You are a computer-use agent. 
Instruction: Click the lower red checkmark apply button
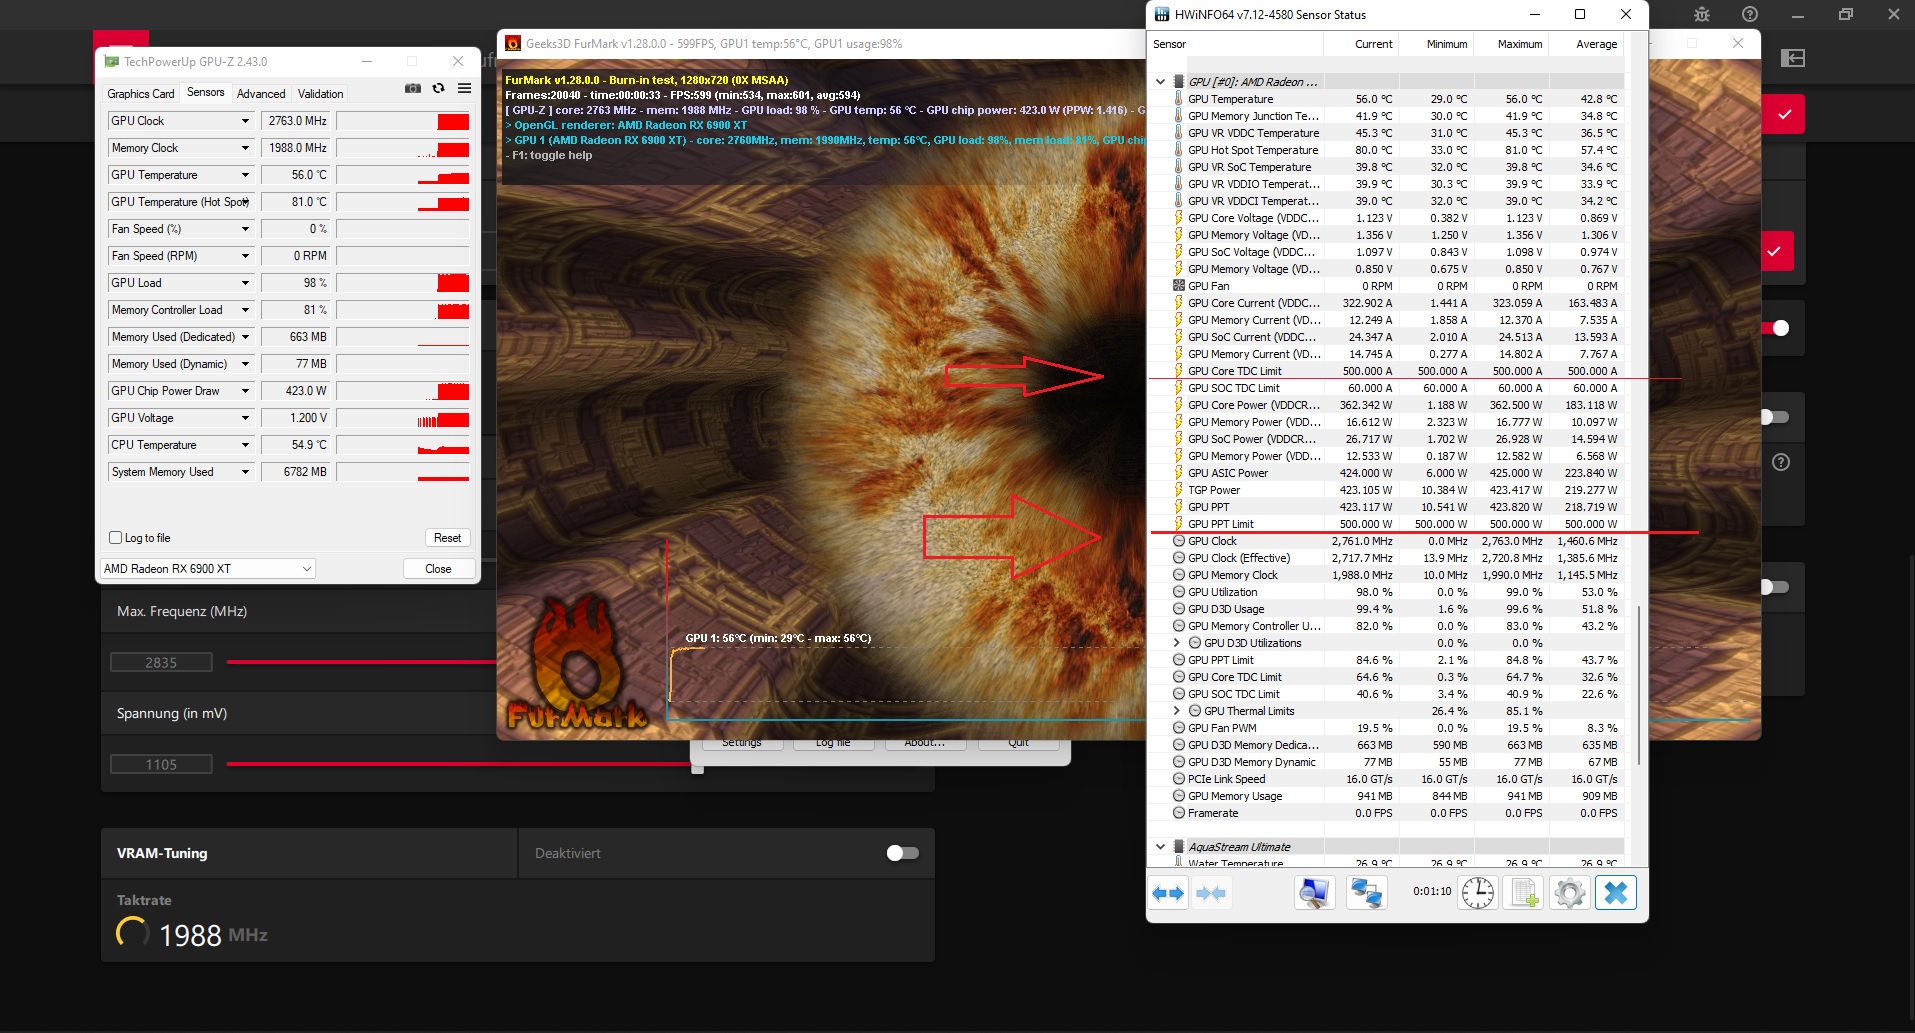click(x=1774, y=251)
